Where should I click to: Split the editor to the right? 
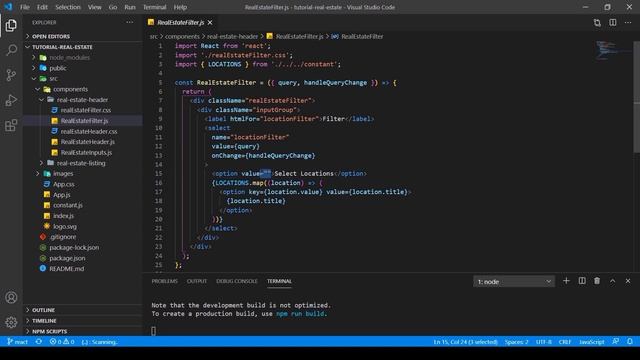click(x=613, y=22)
